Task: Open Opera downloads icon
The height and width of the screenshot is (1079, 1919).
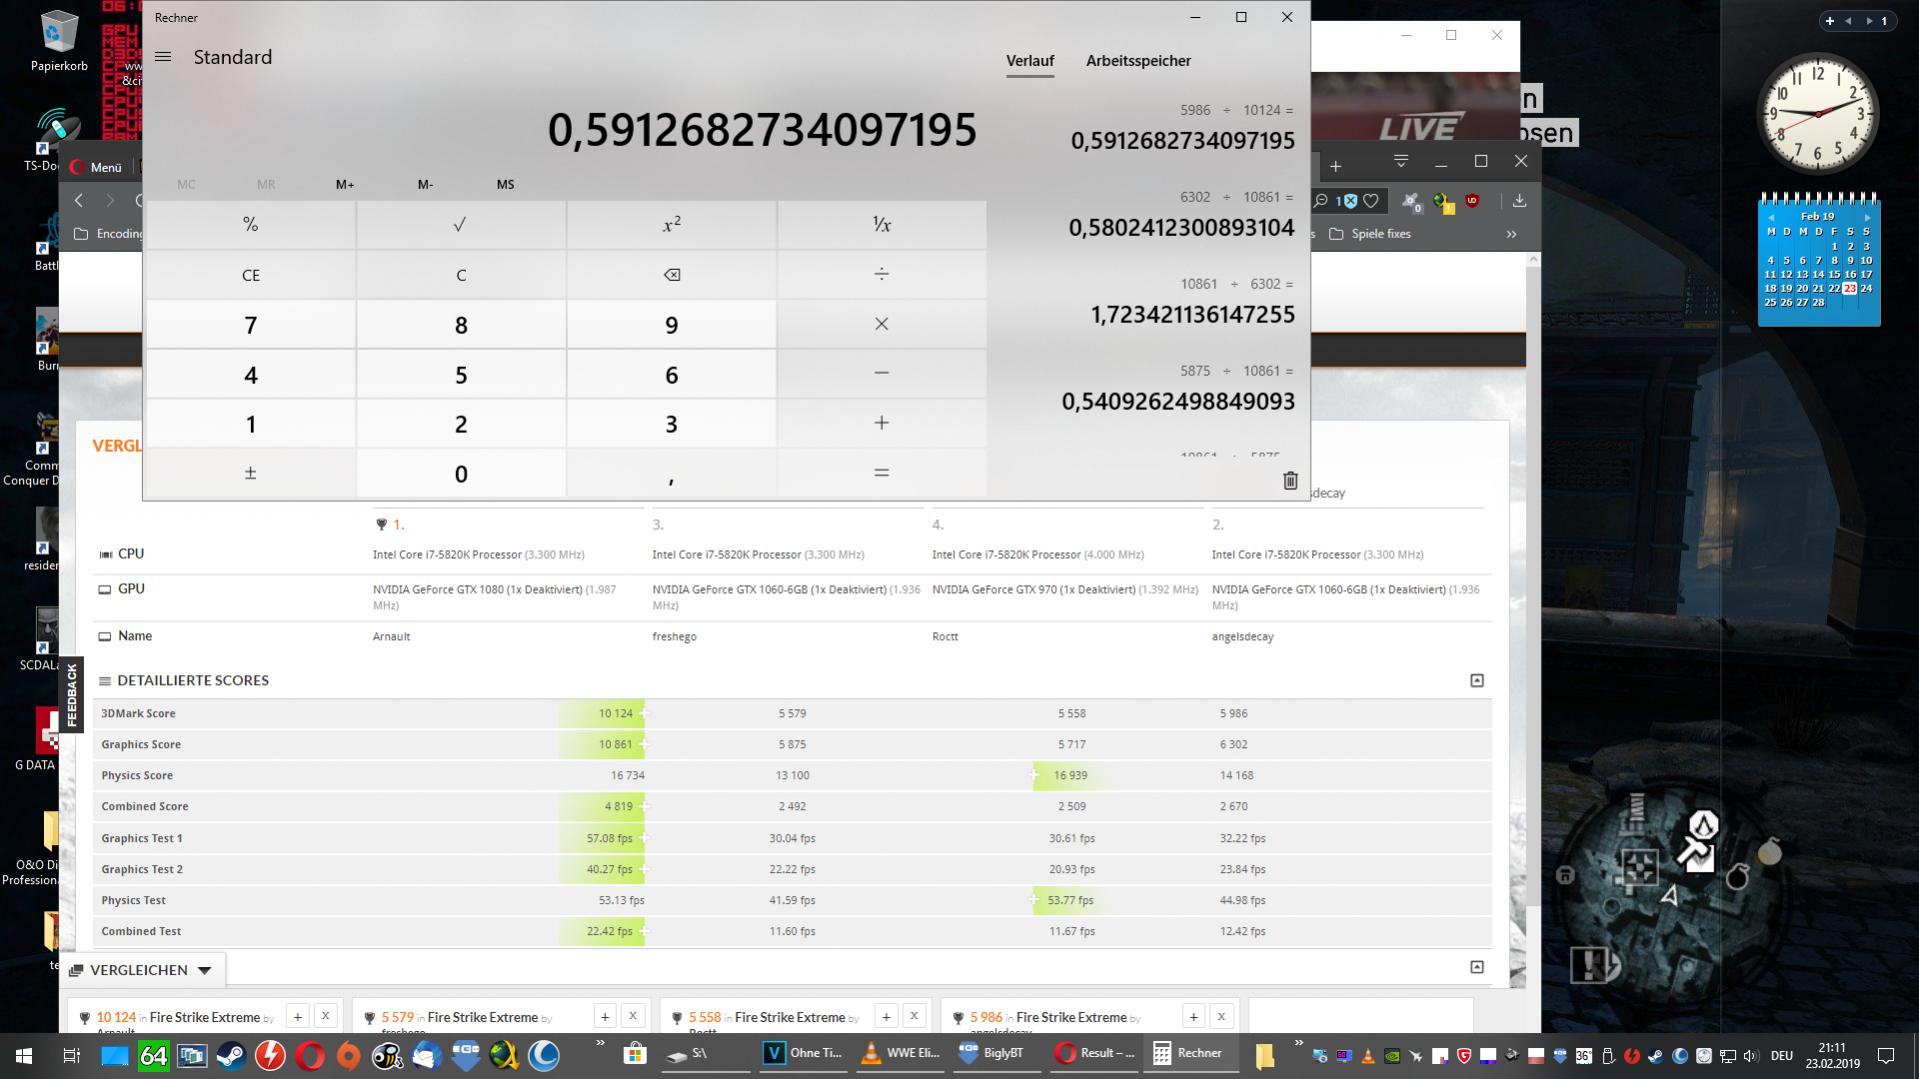Action: [1519, 201]
